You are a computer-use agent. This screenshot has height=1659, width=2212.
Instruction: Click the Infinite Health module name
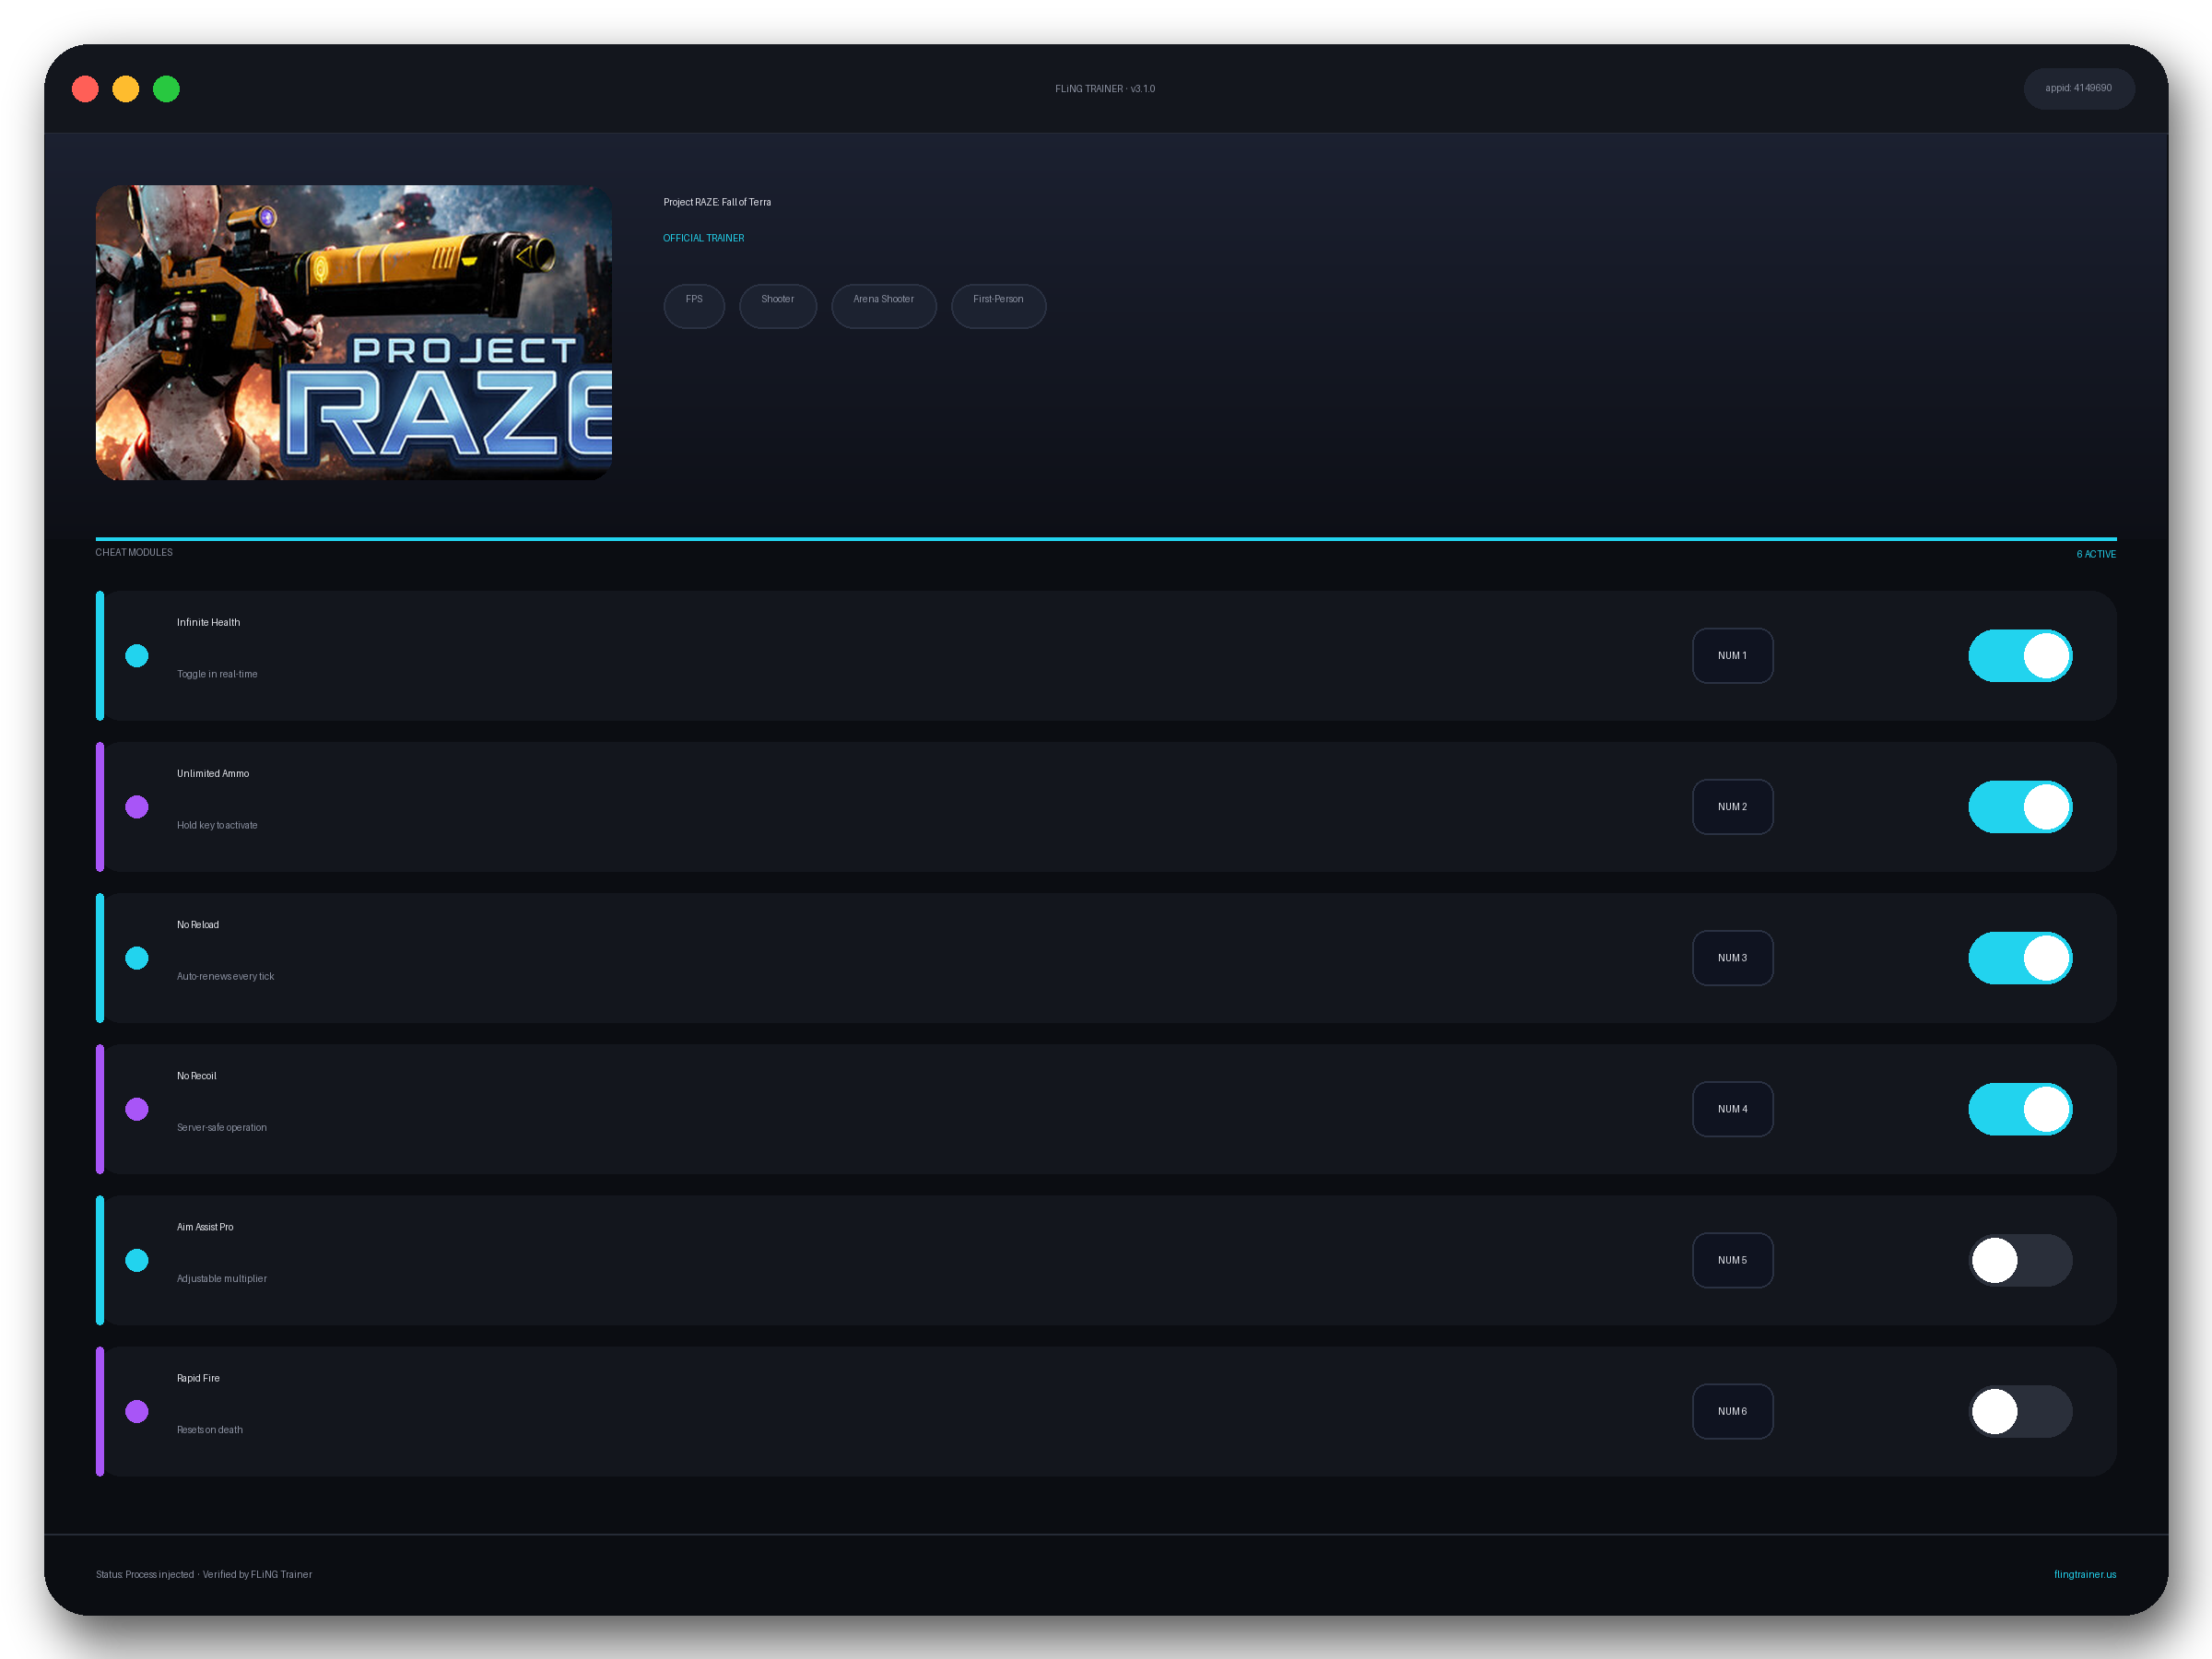(208, 622)
